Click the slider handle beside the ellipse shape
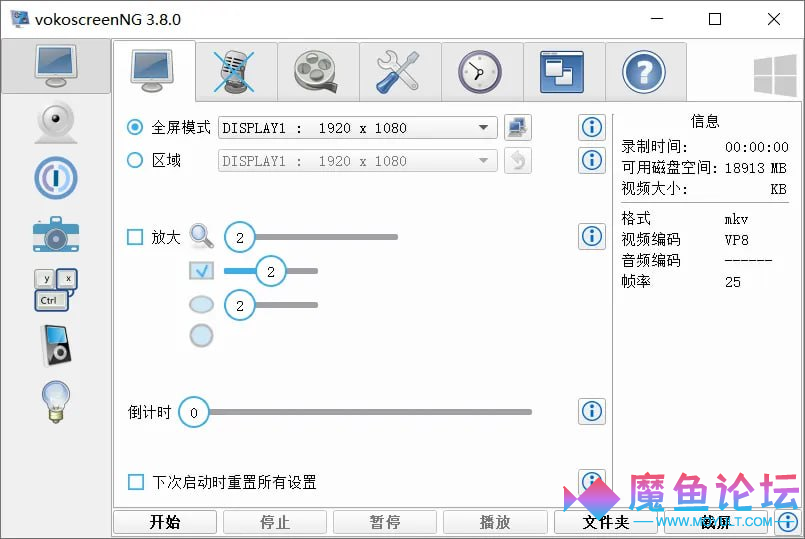805x539 pixels. pos(240,305)
